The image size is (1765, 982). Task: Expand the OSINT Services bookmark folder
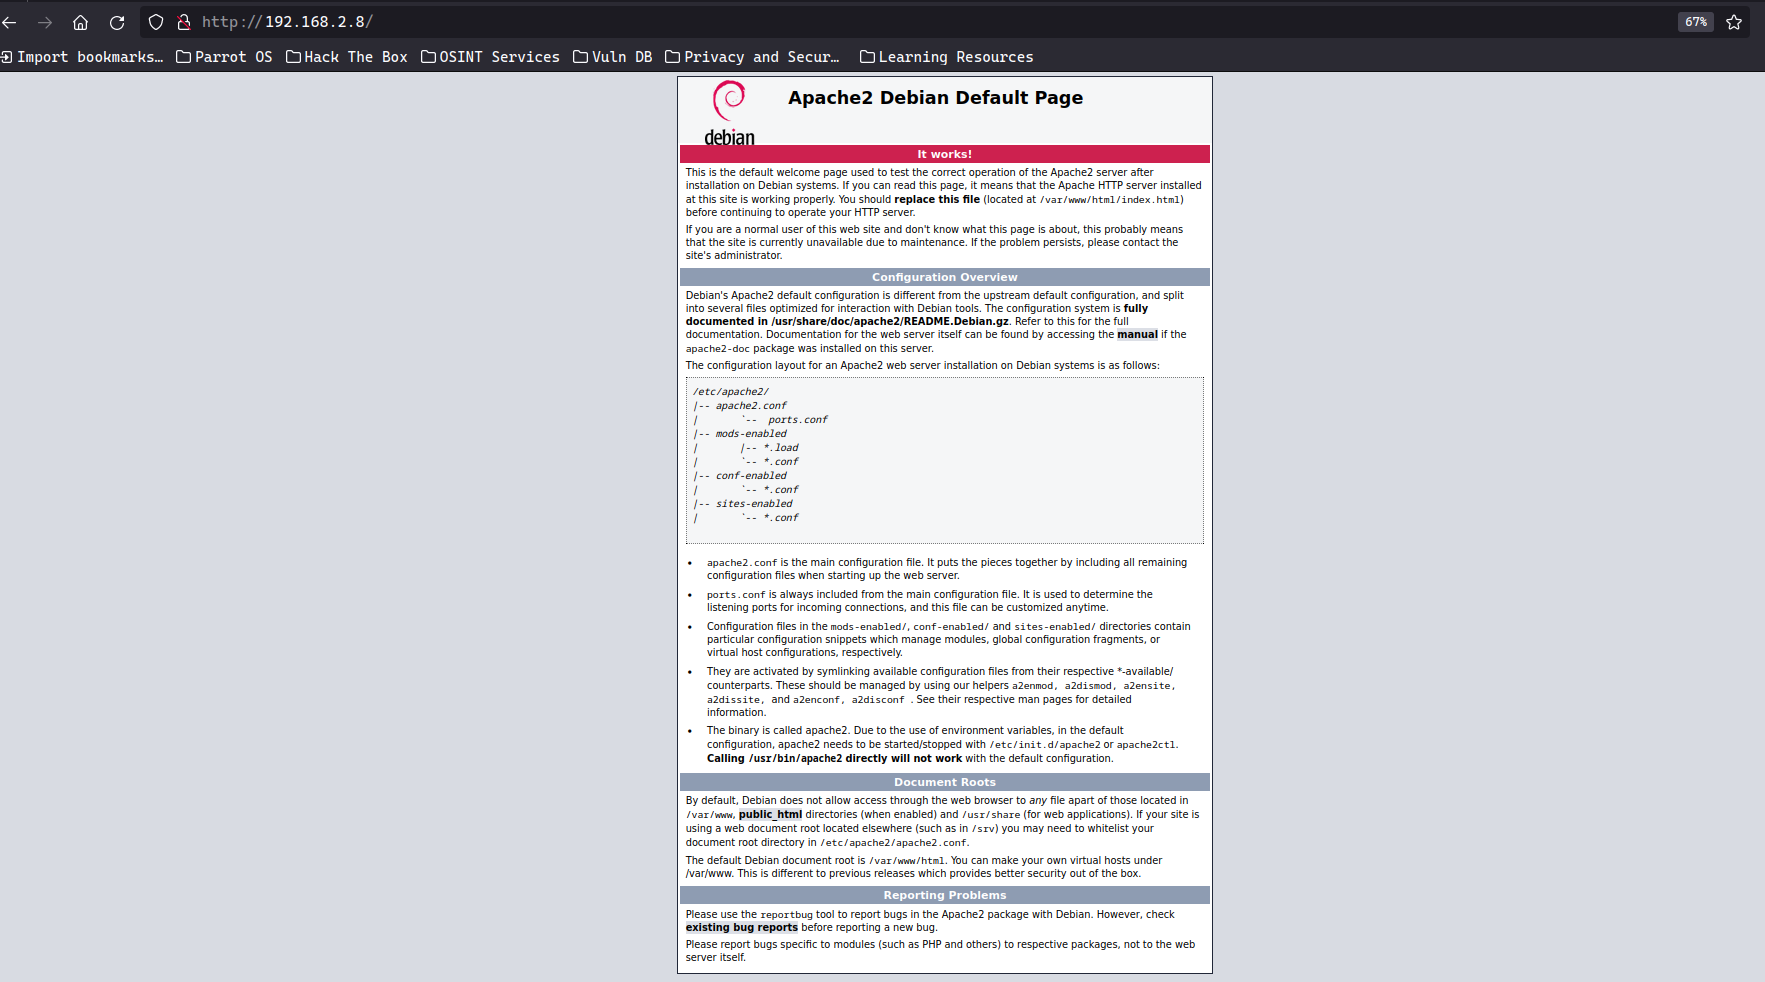pos(490,57)
